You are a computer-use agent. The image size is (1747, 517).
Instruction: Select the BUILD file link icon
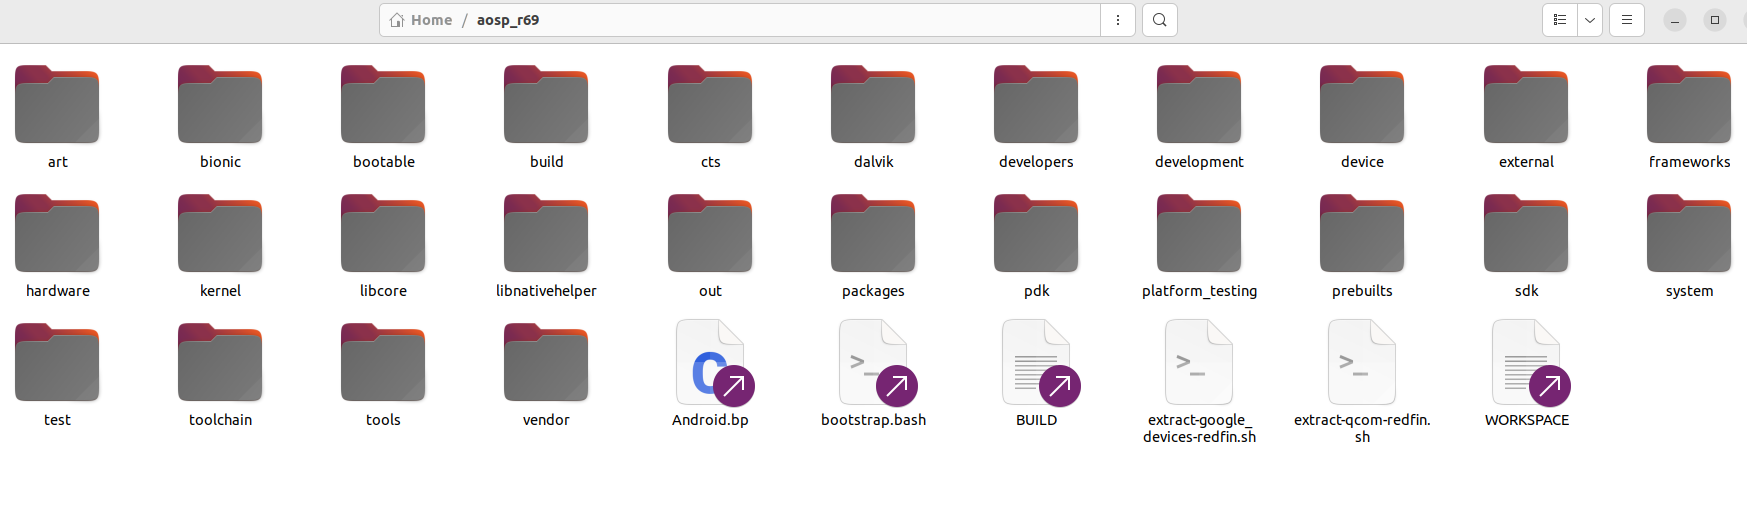(1036, 363)
